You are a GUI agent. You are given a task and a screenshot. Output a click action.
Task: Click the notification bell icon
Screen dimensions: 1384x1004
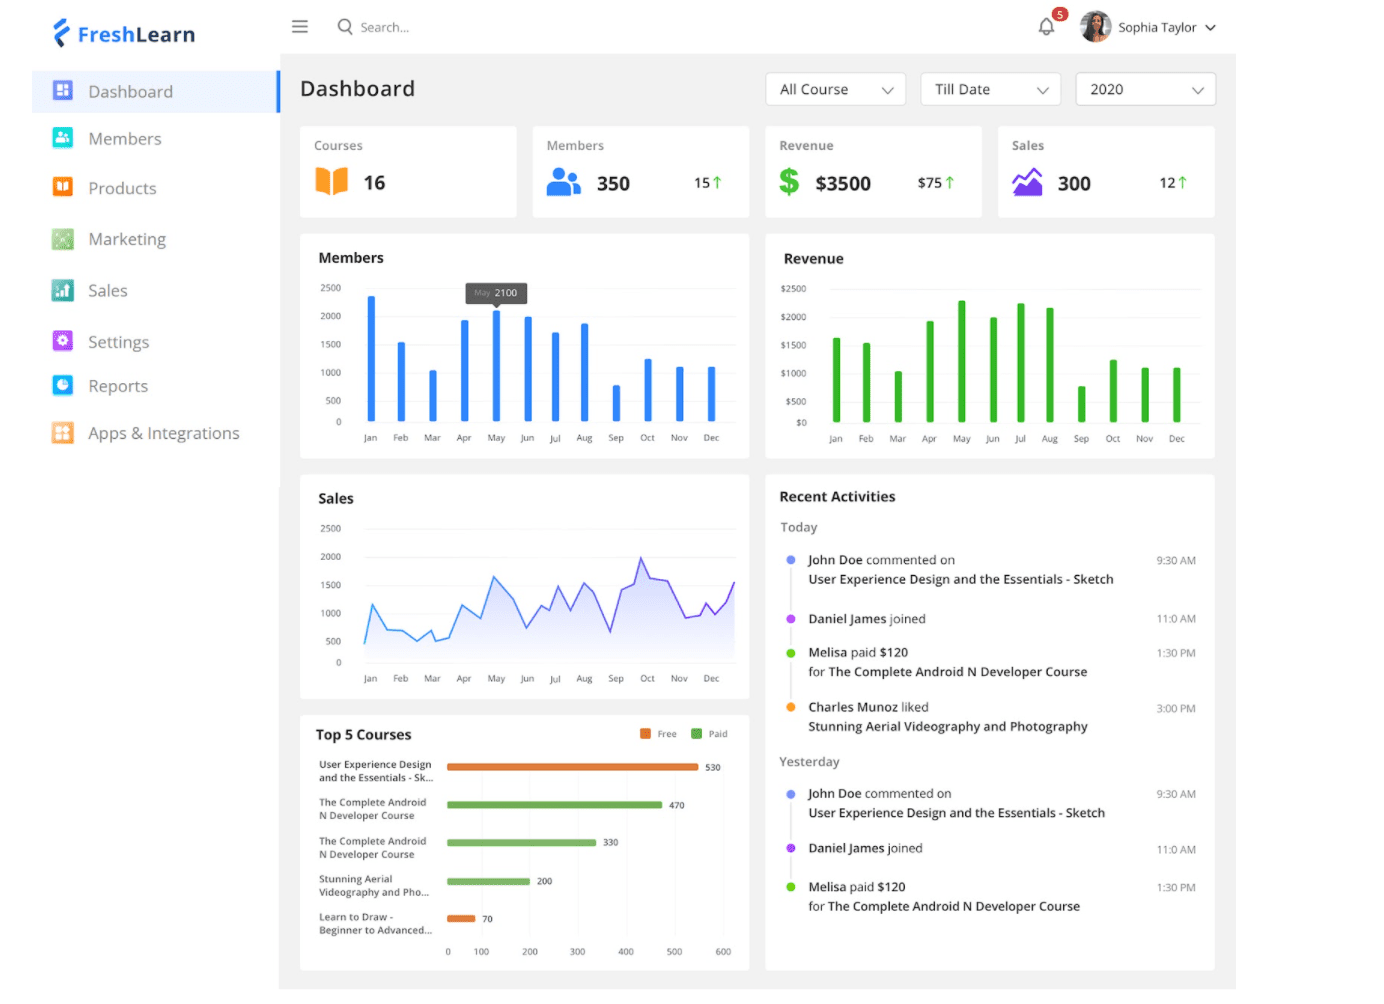[x=1046, y=27]
